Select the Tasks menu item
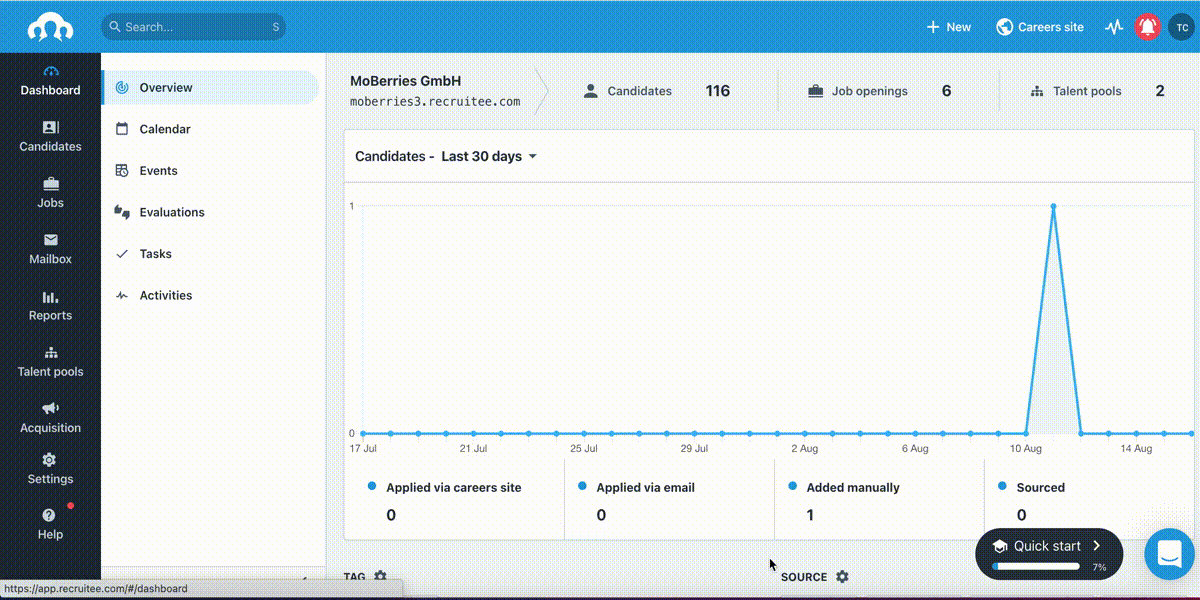Screen dimensions: 1200x600 (x=210, y=254)
